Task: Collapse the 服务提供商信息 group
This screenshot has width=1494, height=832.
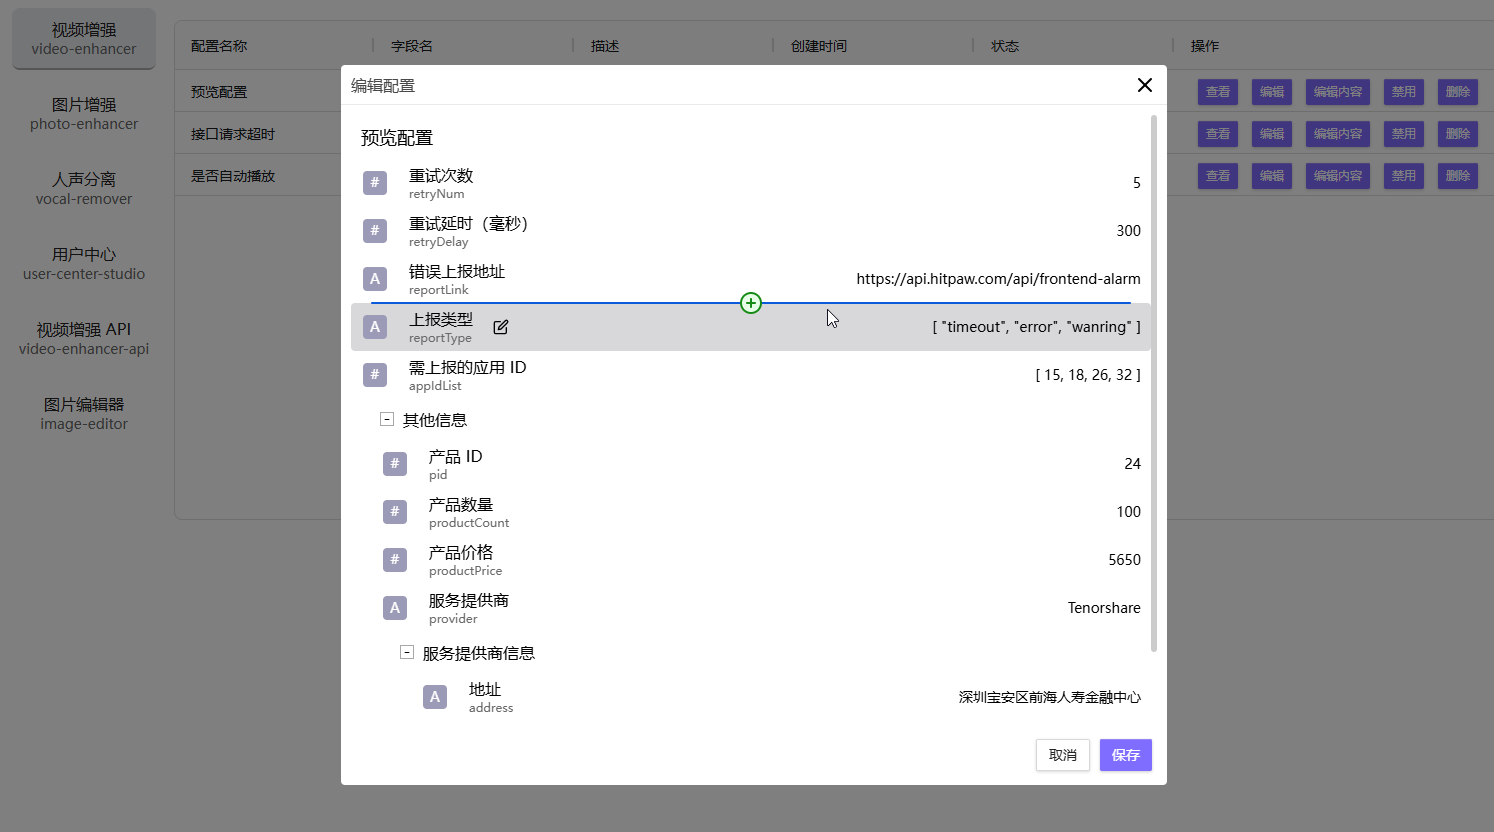Action: tap(407, 653)
